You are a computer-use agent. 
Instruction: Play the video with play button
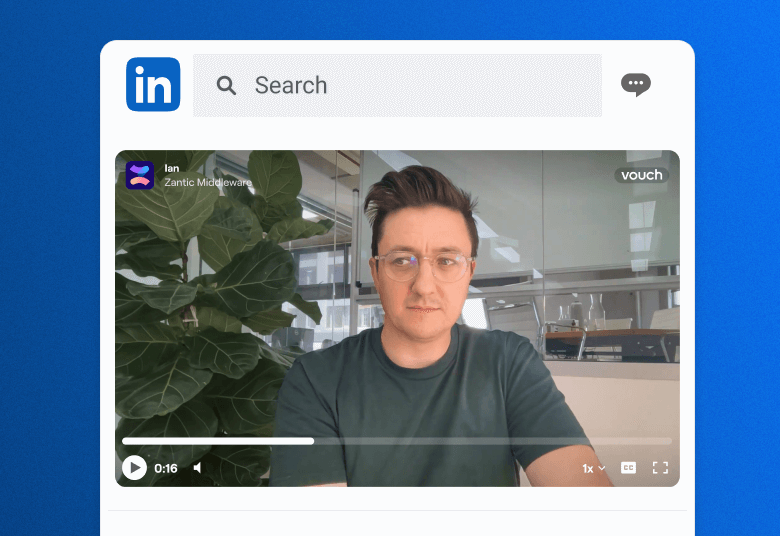[134, 468]
